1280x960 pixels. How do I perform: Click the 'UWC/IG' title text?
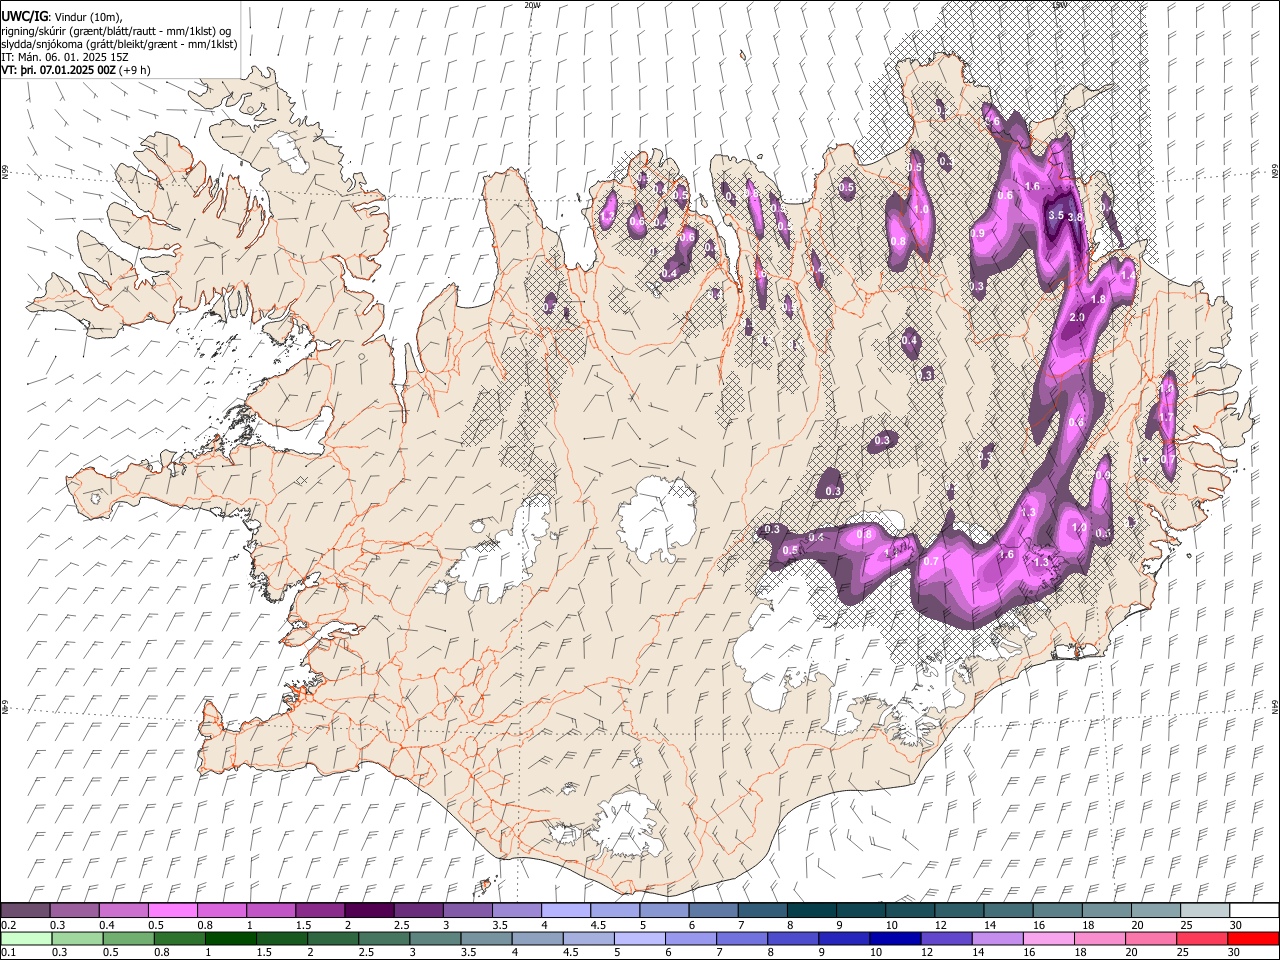pos(24,16)
